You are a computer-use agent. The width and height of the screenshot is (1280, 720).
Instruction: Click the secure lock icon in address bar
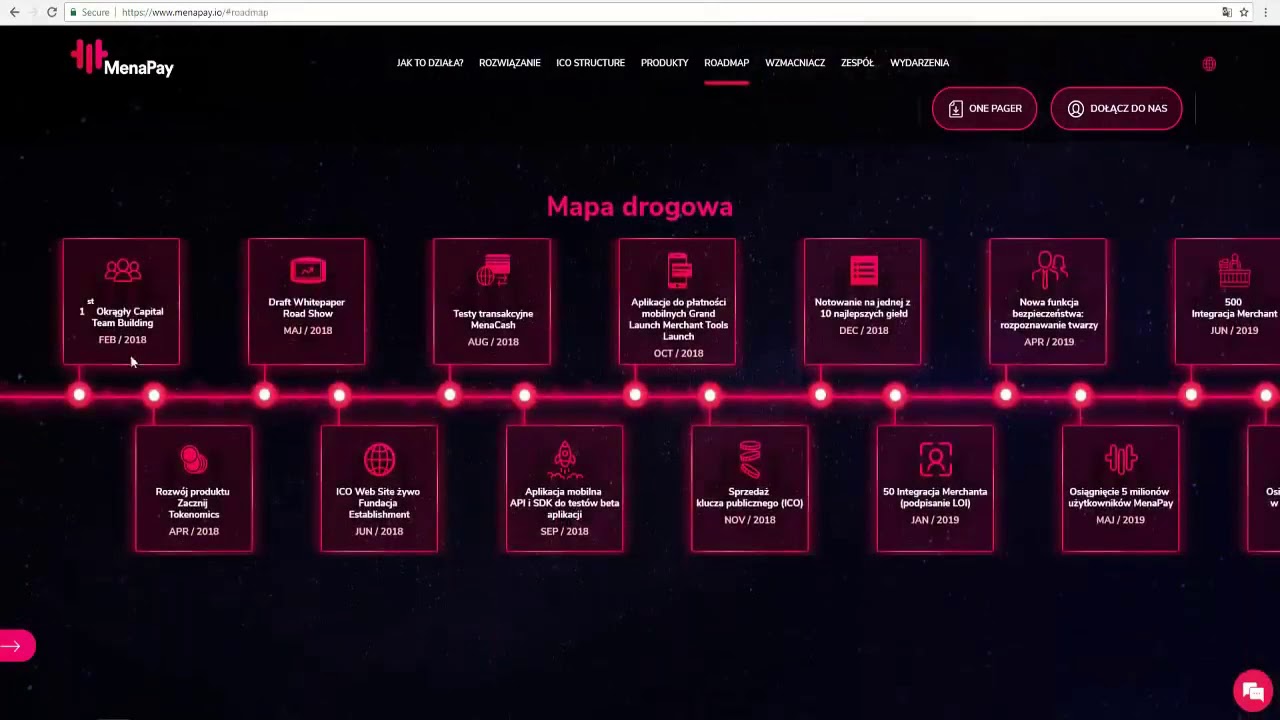[73, 12]
